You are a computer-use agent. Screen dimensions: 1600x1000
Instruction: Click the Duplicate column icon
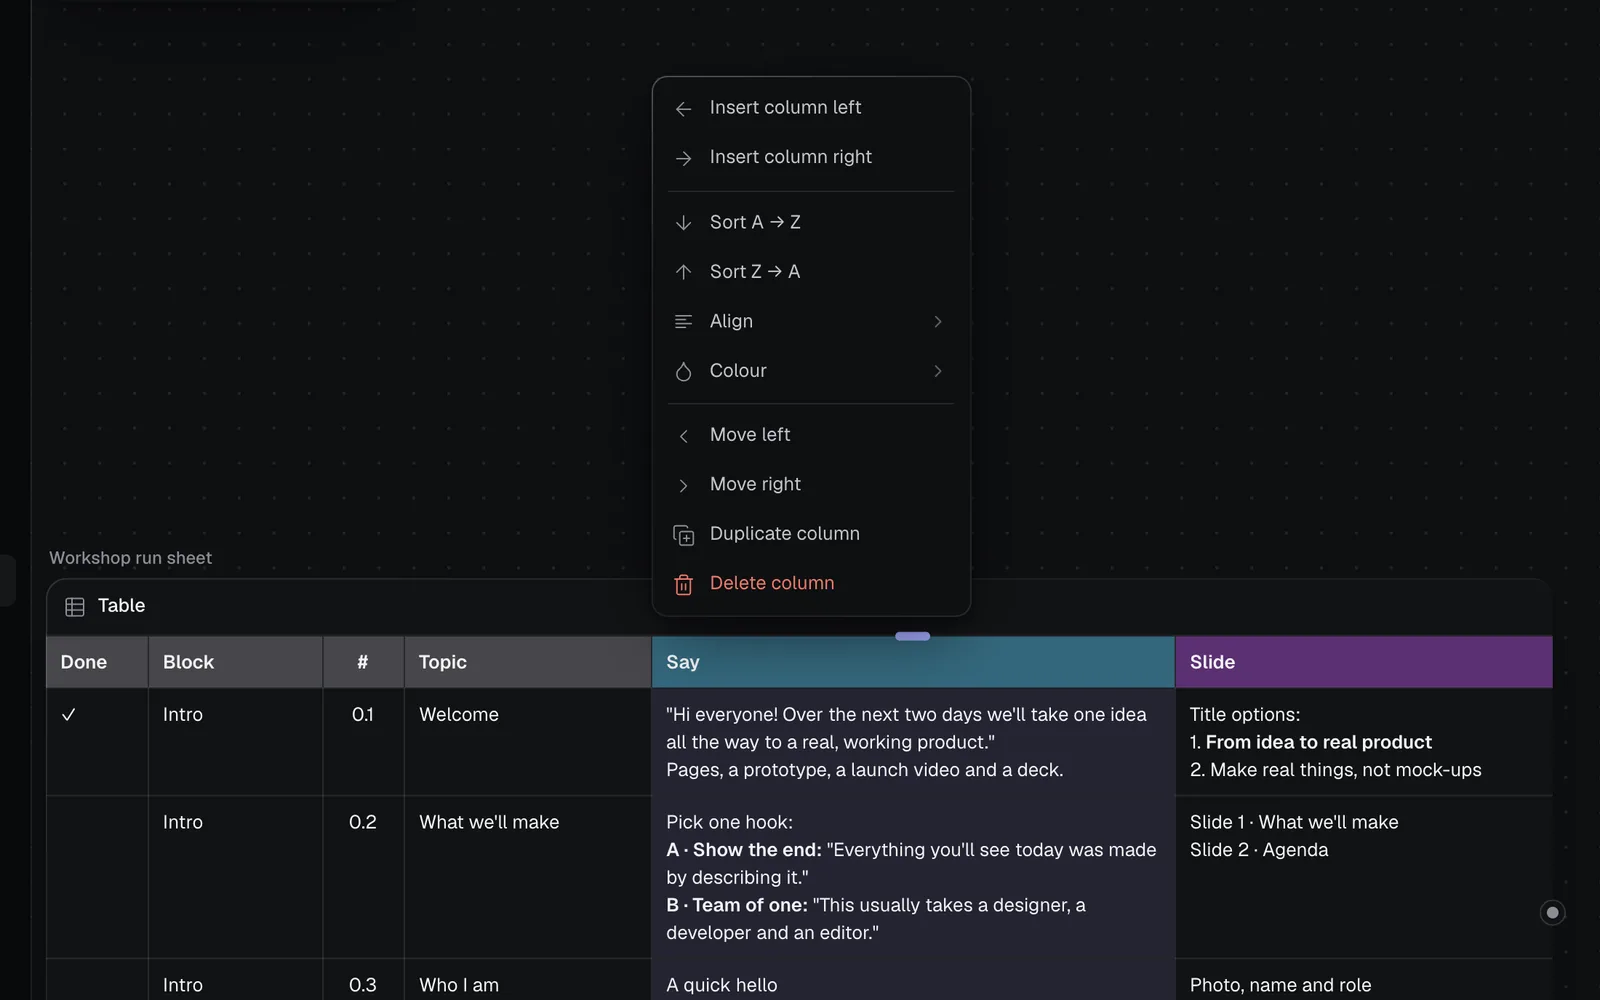coord(683,535)
